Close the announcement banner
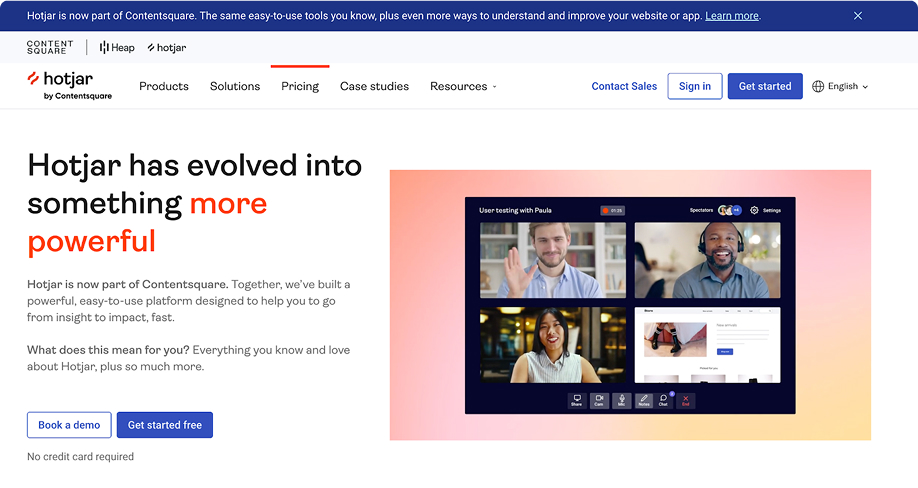918x488 pixels. click(858, 16)
